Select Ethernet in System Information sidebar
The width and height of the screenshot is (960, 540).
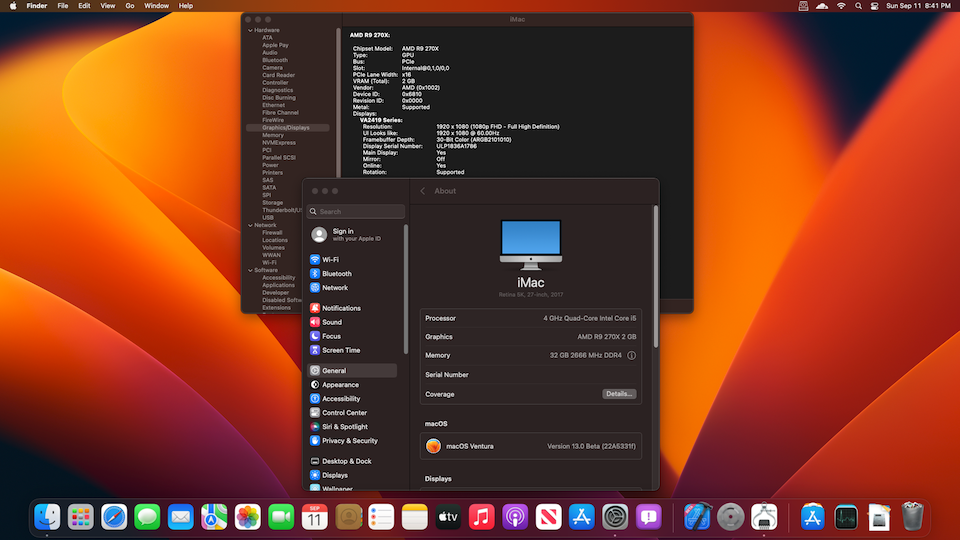tap(273, 105)
